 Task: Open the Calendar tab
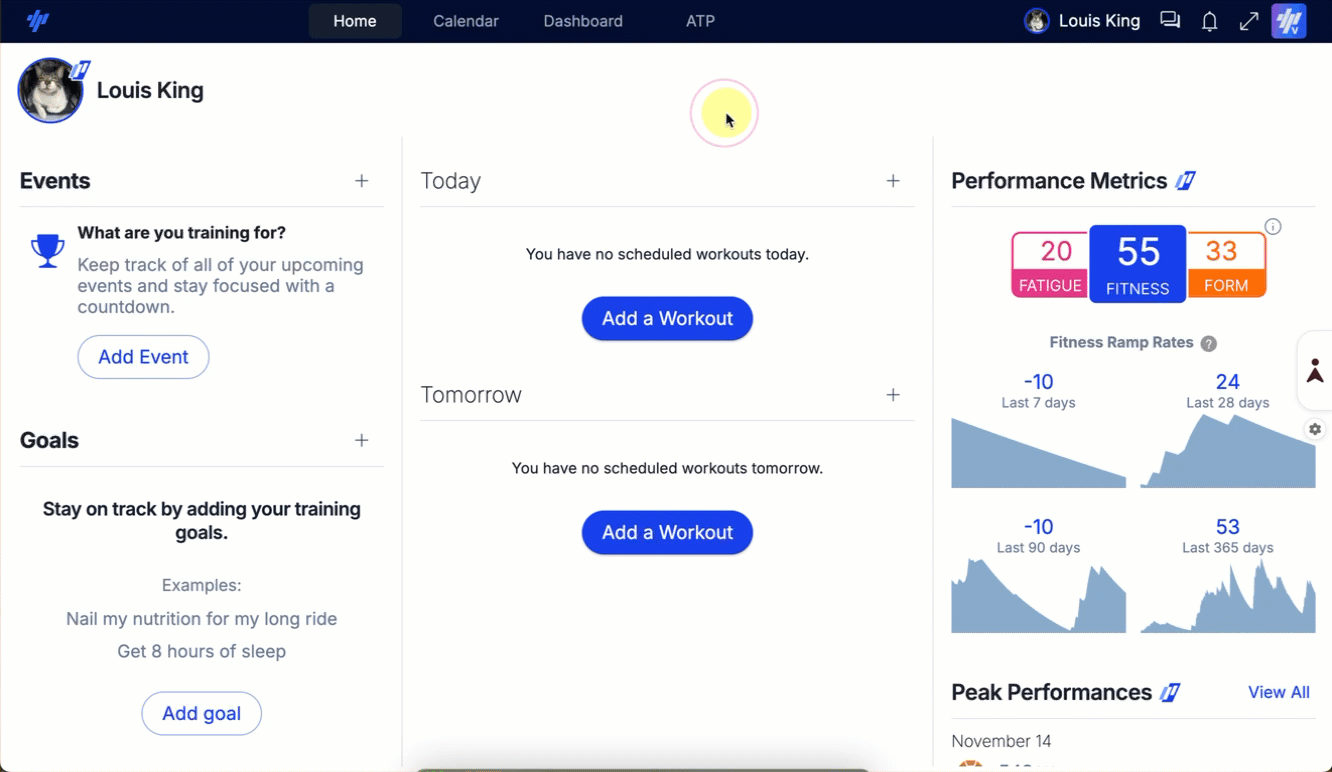tap(465, 21)
